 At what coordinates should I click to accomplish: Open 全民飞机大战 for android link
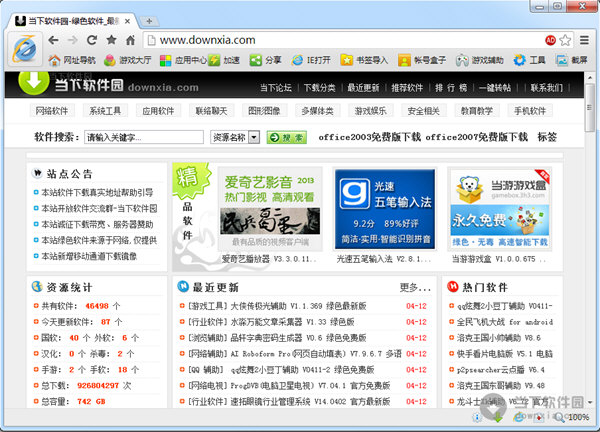[505, 322]
